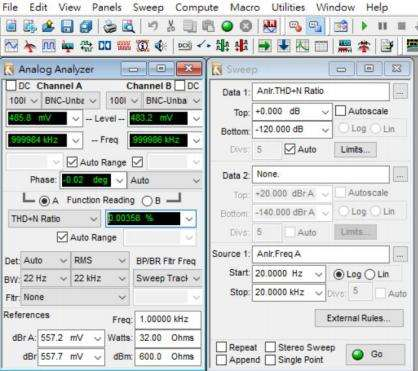Open the THD+N Ratio function dropdown
This screenshot has height=371, width=418.
[54, 219]
